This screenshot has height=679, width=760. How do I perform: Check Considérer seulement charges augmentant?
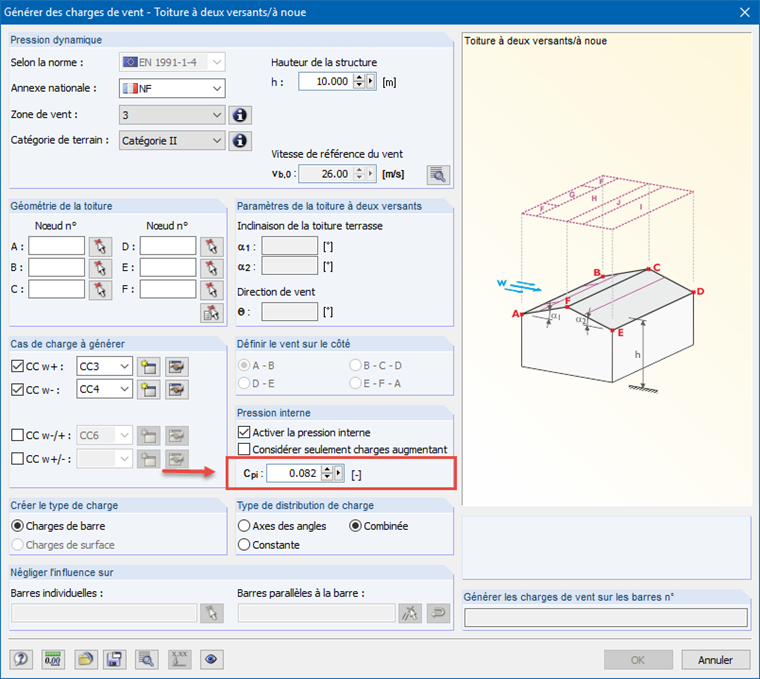[x=244, y=449]
